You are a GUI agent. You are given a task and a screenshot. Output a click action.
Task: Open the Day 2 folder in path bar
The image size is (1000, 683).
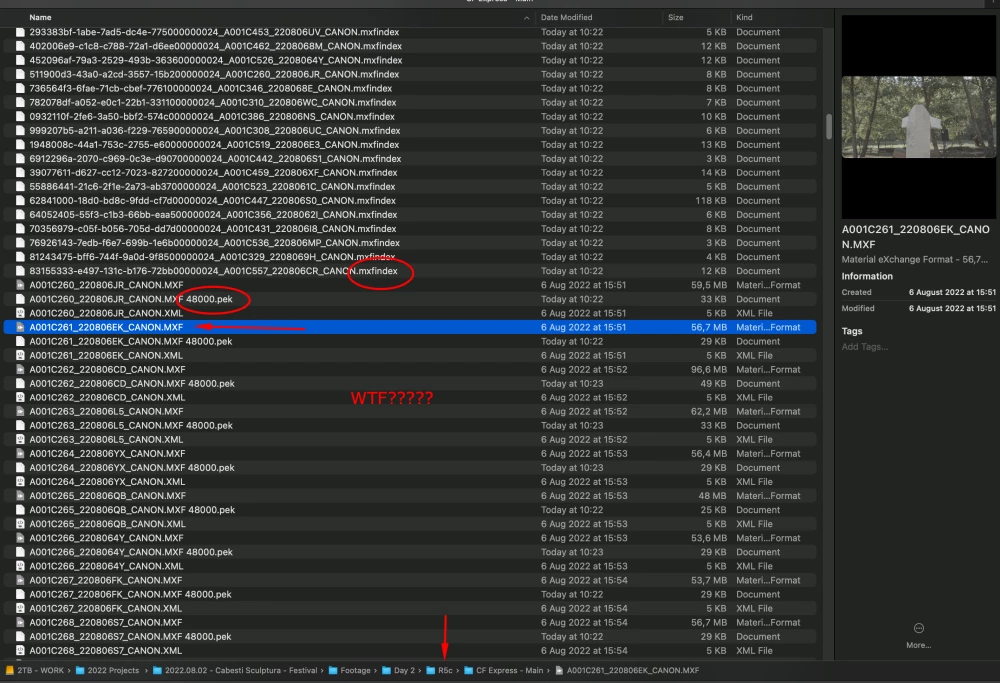point(399,670)
